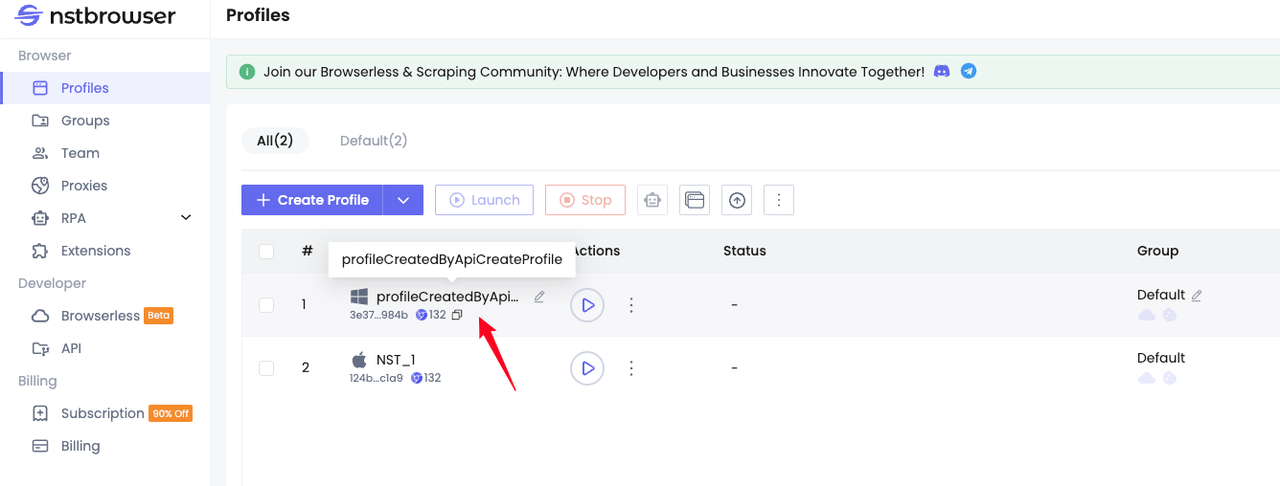Edit the Default group pencil in row 1
This screenshot has width=1280, height=486.
click(x=1196, y=295)
